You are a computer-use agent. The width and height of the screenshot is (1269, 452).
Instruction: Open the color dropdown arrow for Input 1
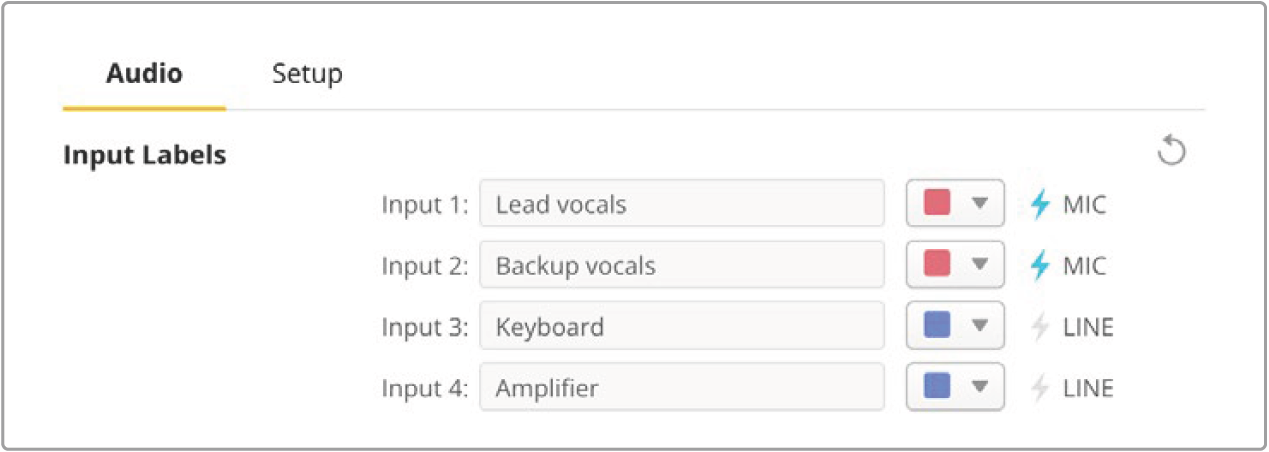pos(980,204)
